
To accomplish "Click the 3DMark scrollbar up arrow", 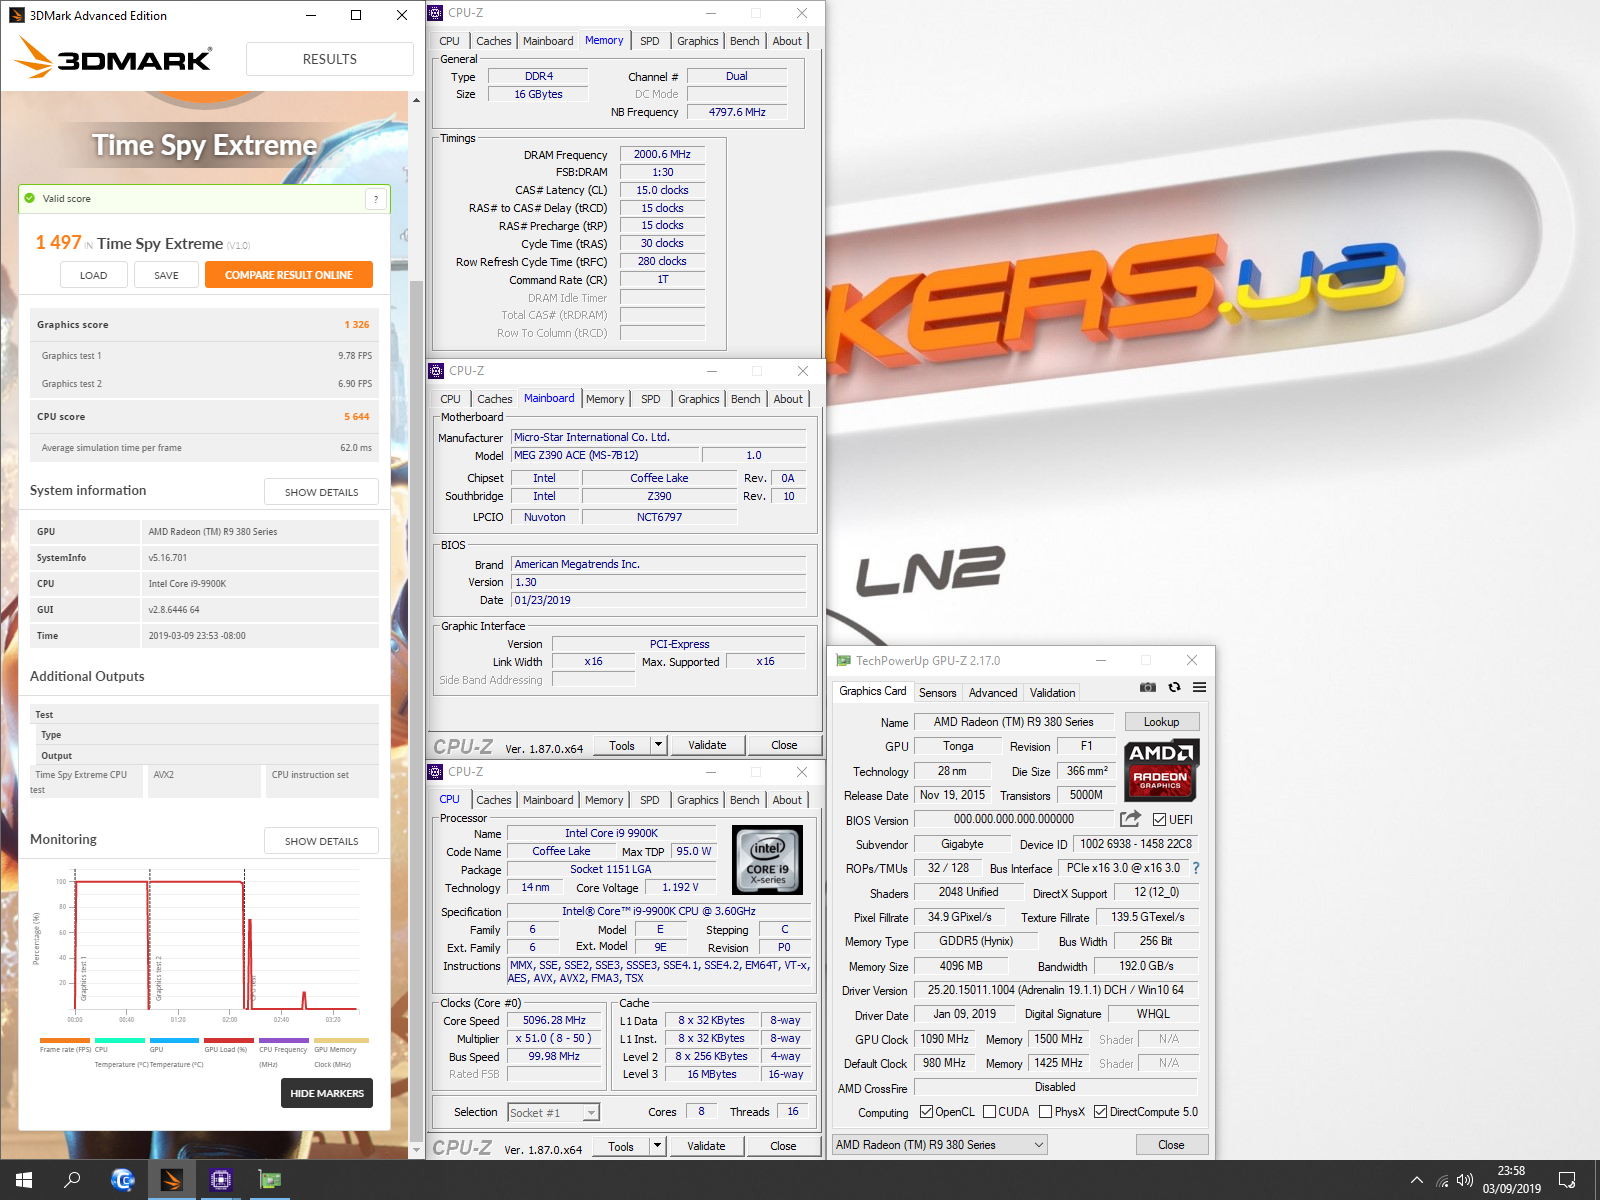I will [417, 100].
